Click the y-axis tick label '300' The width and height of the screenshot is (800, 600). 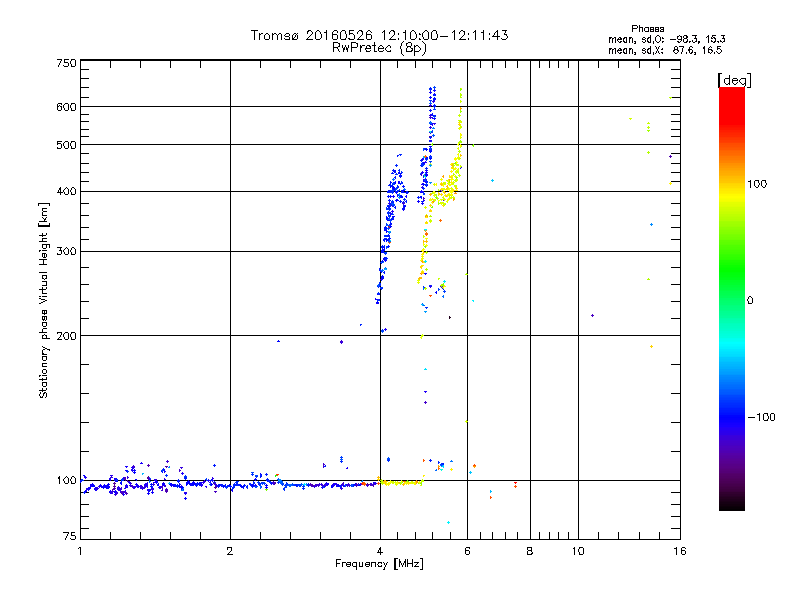tap(66, 252)
